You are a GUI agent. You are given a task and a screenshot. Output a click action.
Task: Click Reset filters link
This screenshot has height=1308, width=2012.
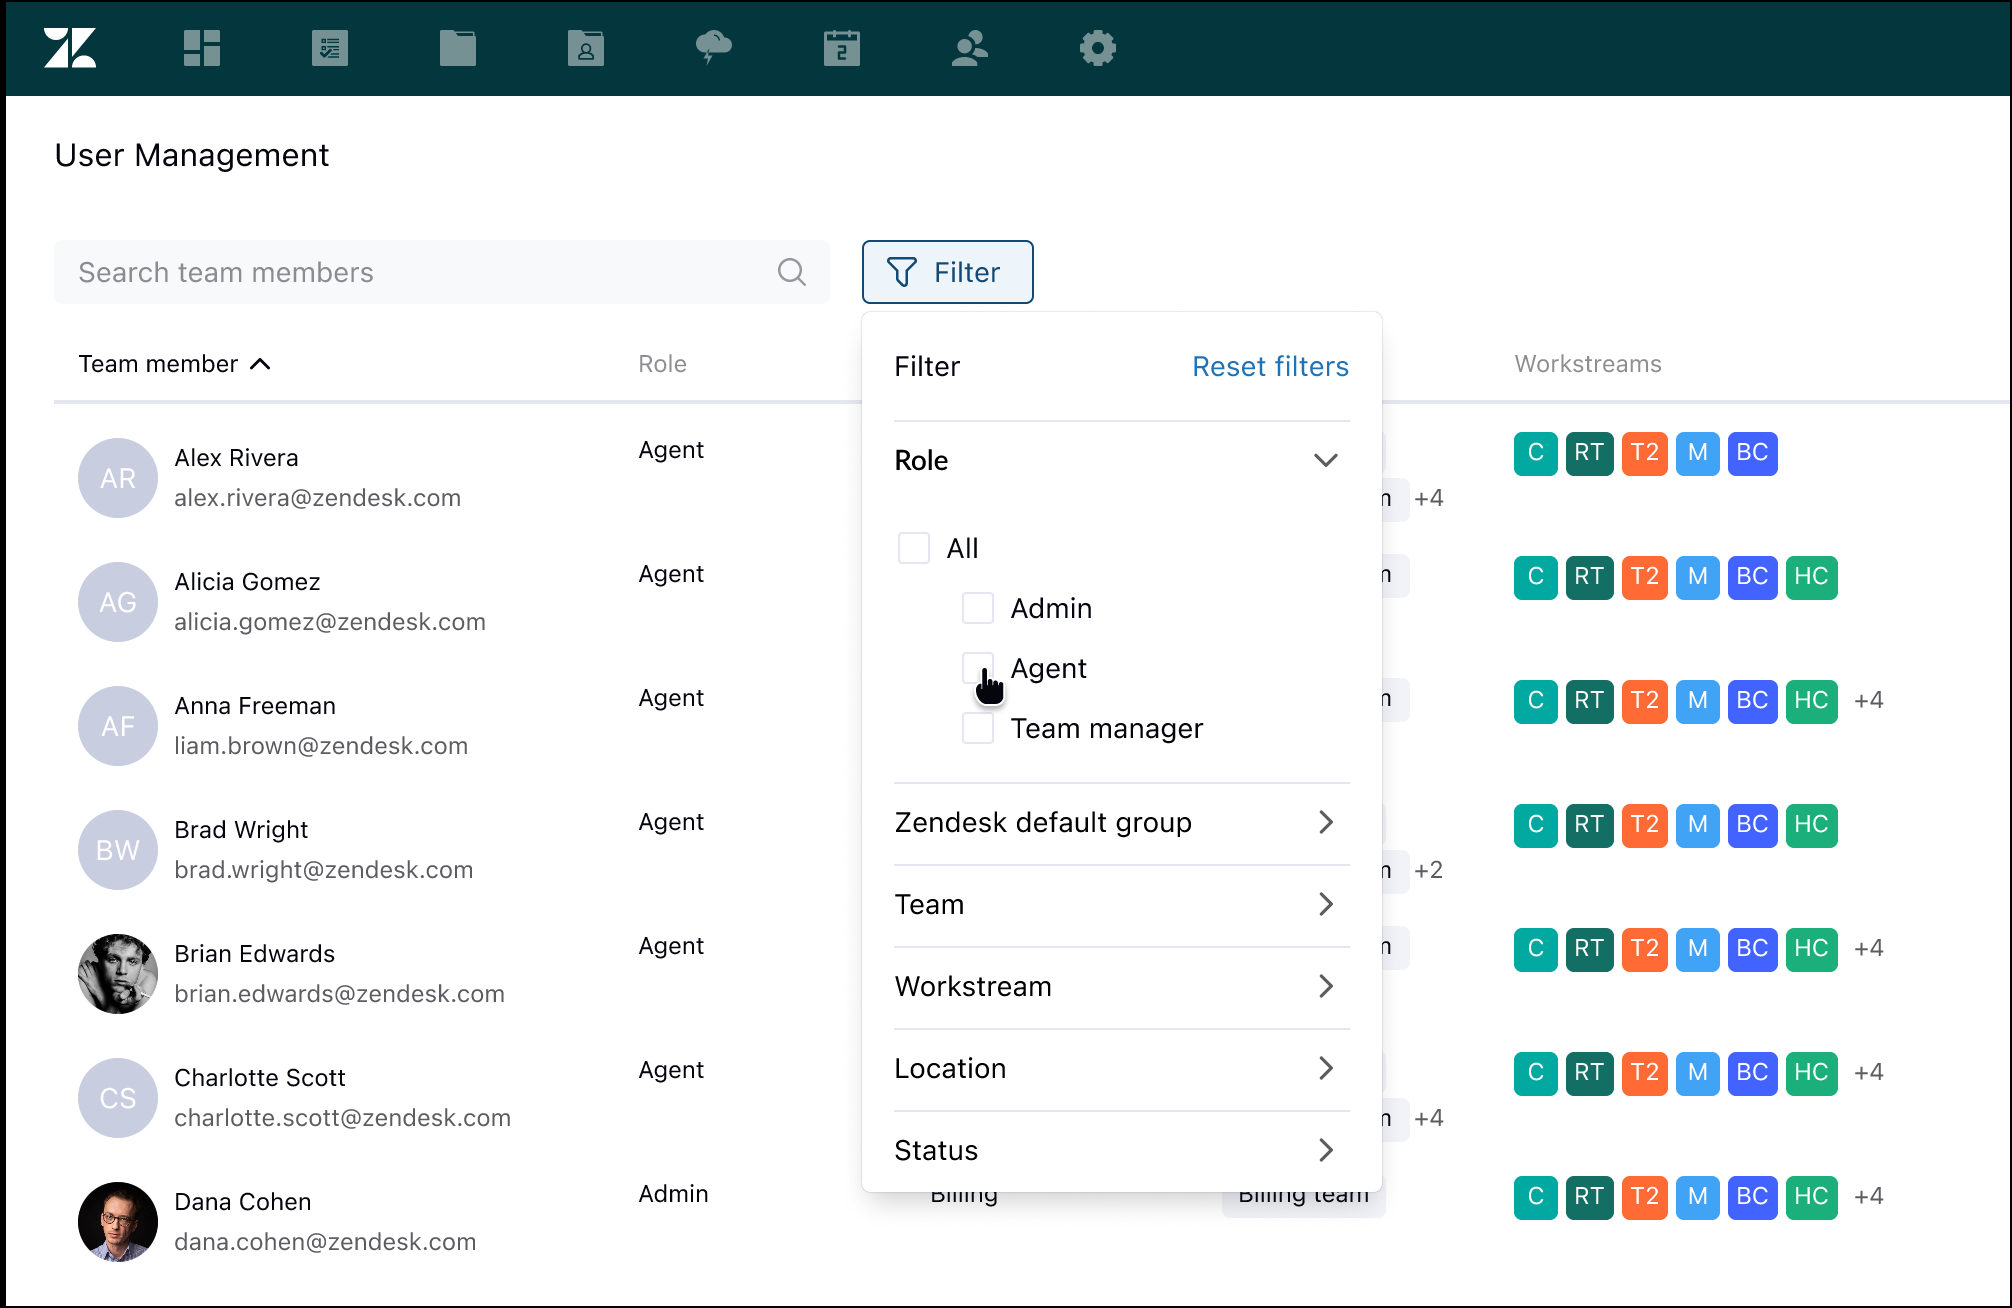pos(1270,367)
